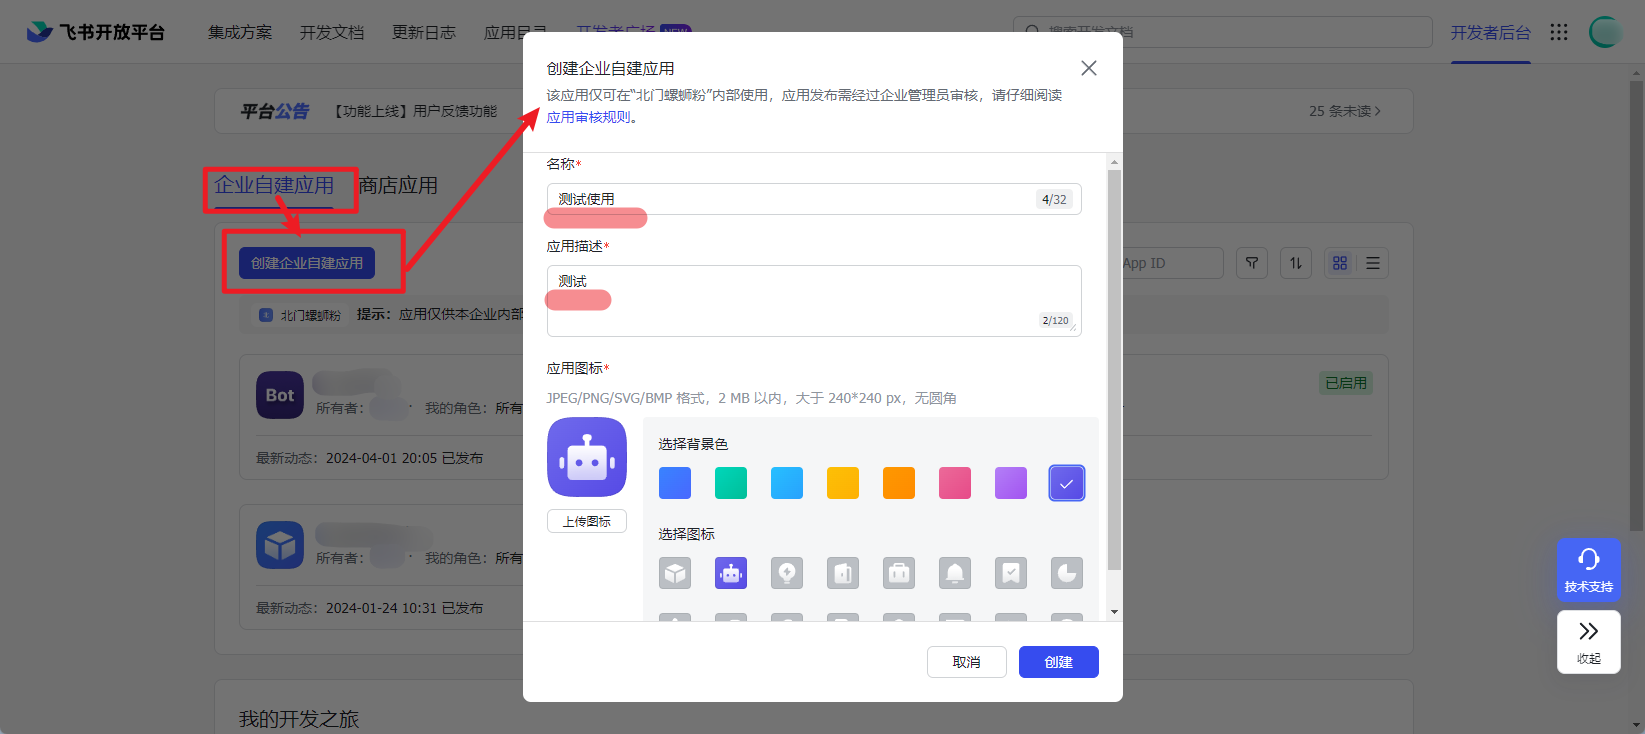Switch to list view layout

[1373, 263]
